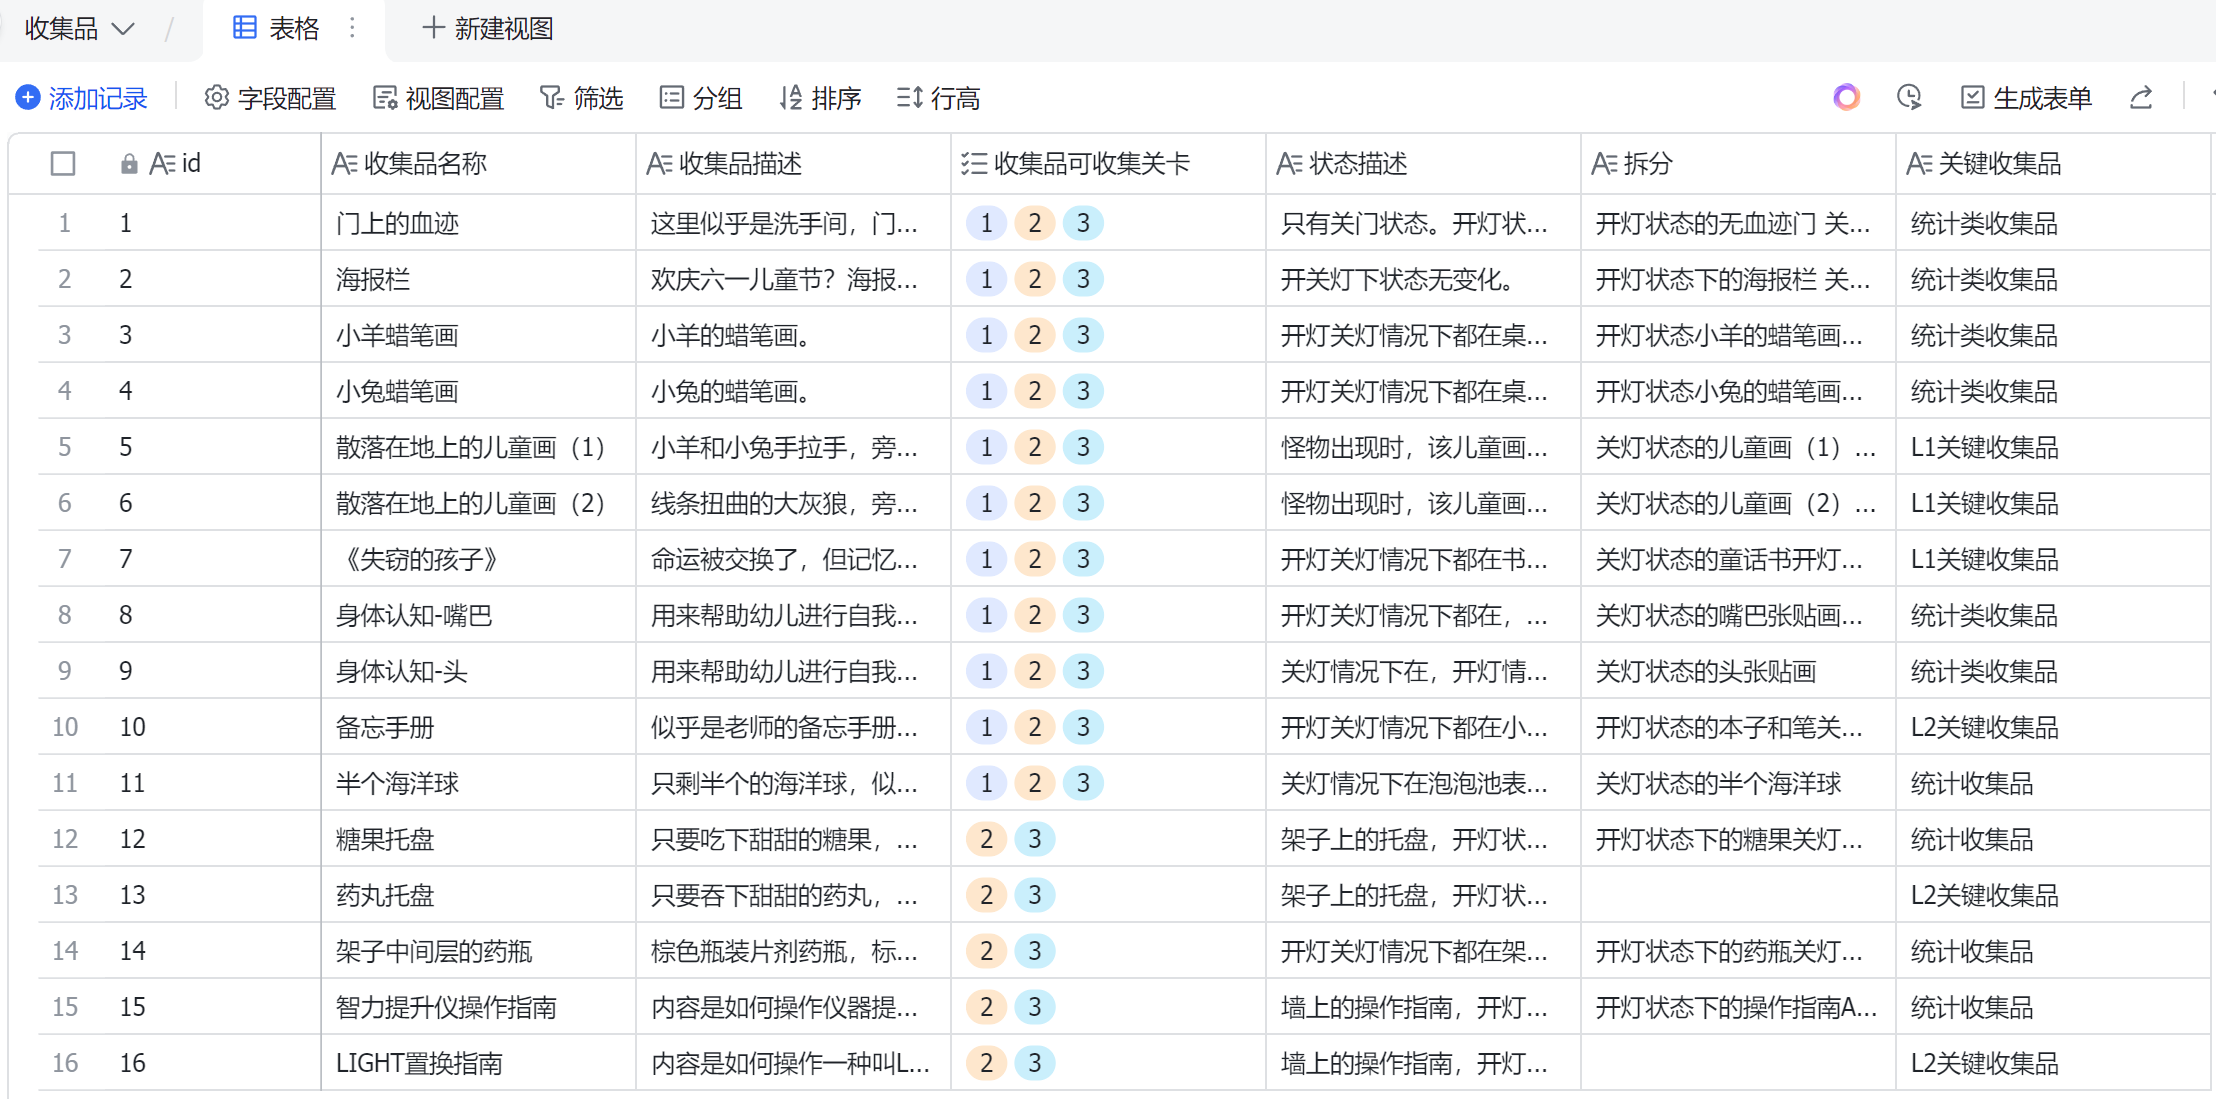The width and height of the screenshot is (2216, 1099).
Task: Open view configuration (视图配置)
Action: (x=438, y=98)
